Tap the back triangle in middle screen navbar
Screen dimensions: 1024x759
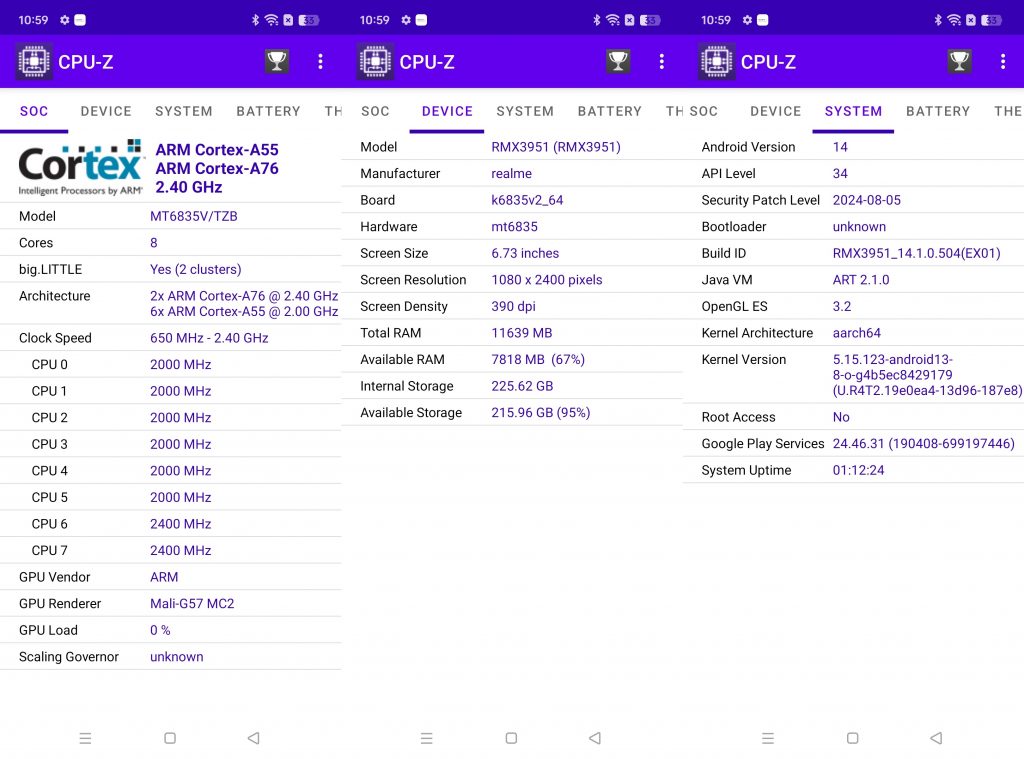coord(595,738)
